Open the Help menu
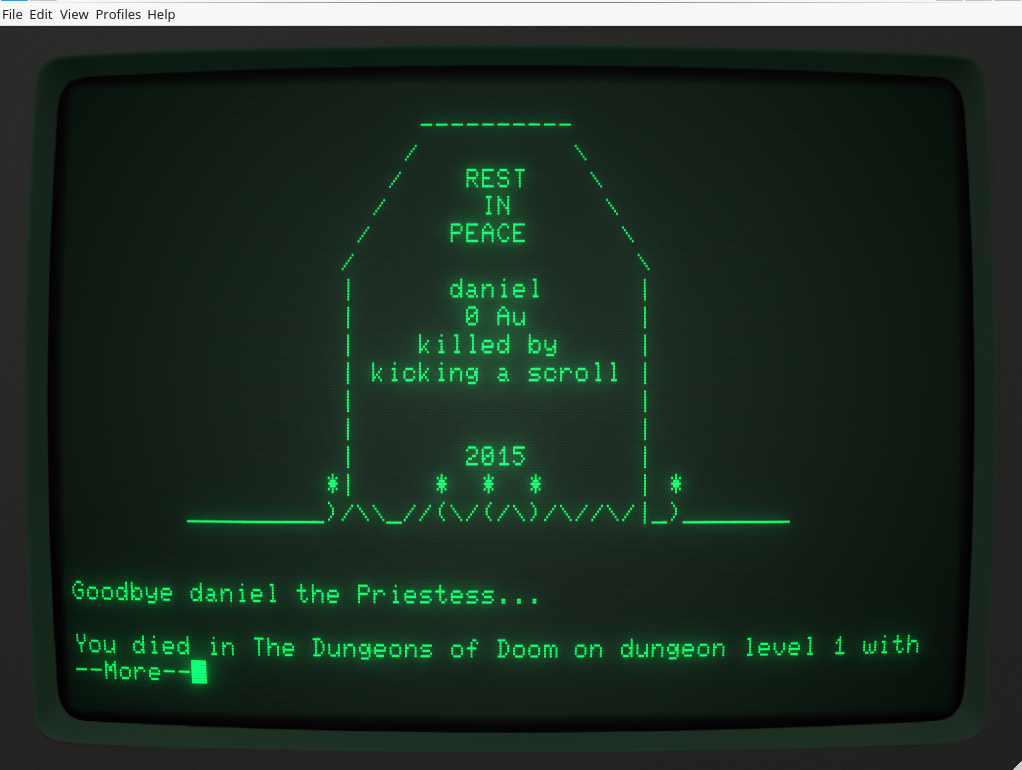The image size is (1022, 770). (161, 14)
